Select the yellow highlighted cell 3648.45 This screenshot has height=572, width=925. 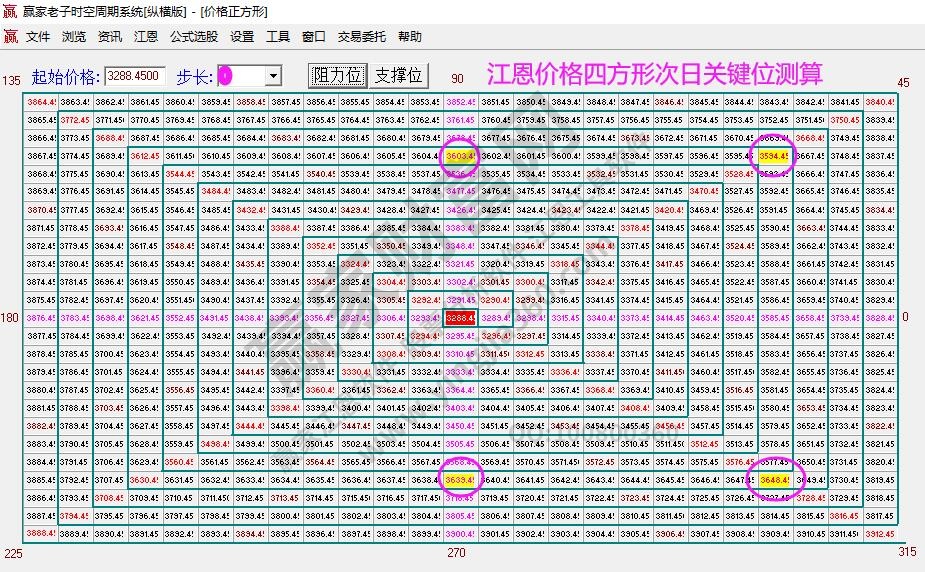tap(774, 479)
